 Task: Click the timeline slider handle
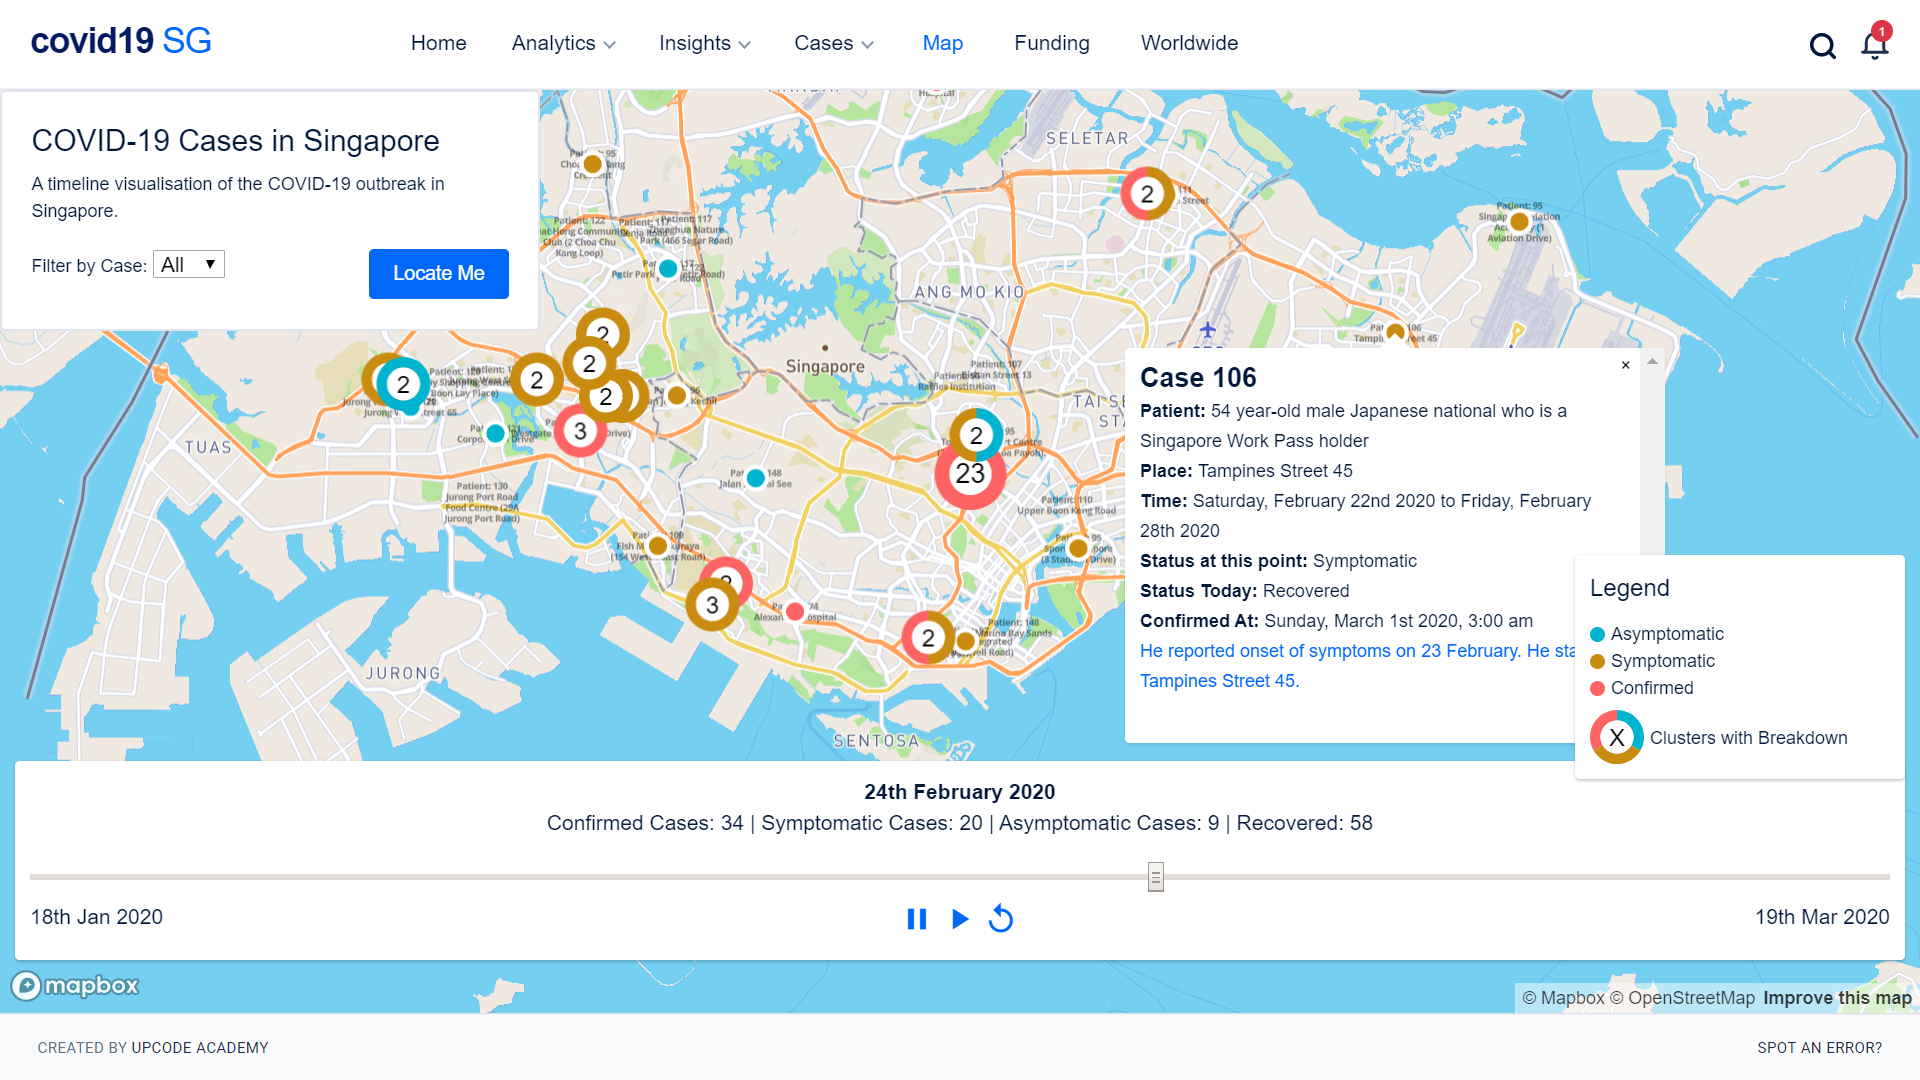tap(1156, 877)
